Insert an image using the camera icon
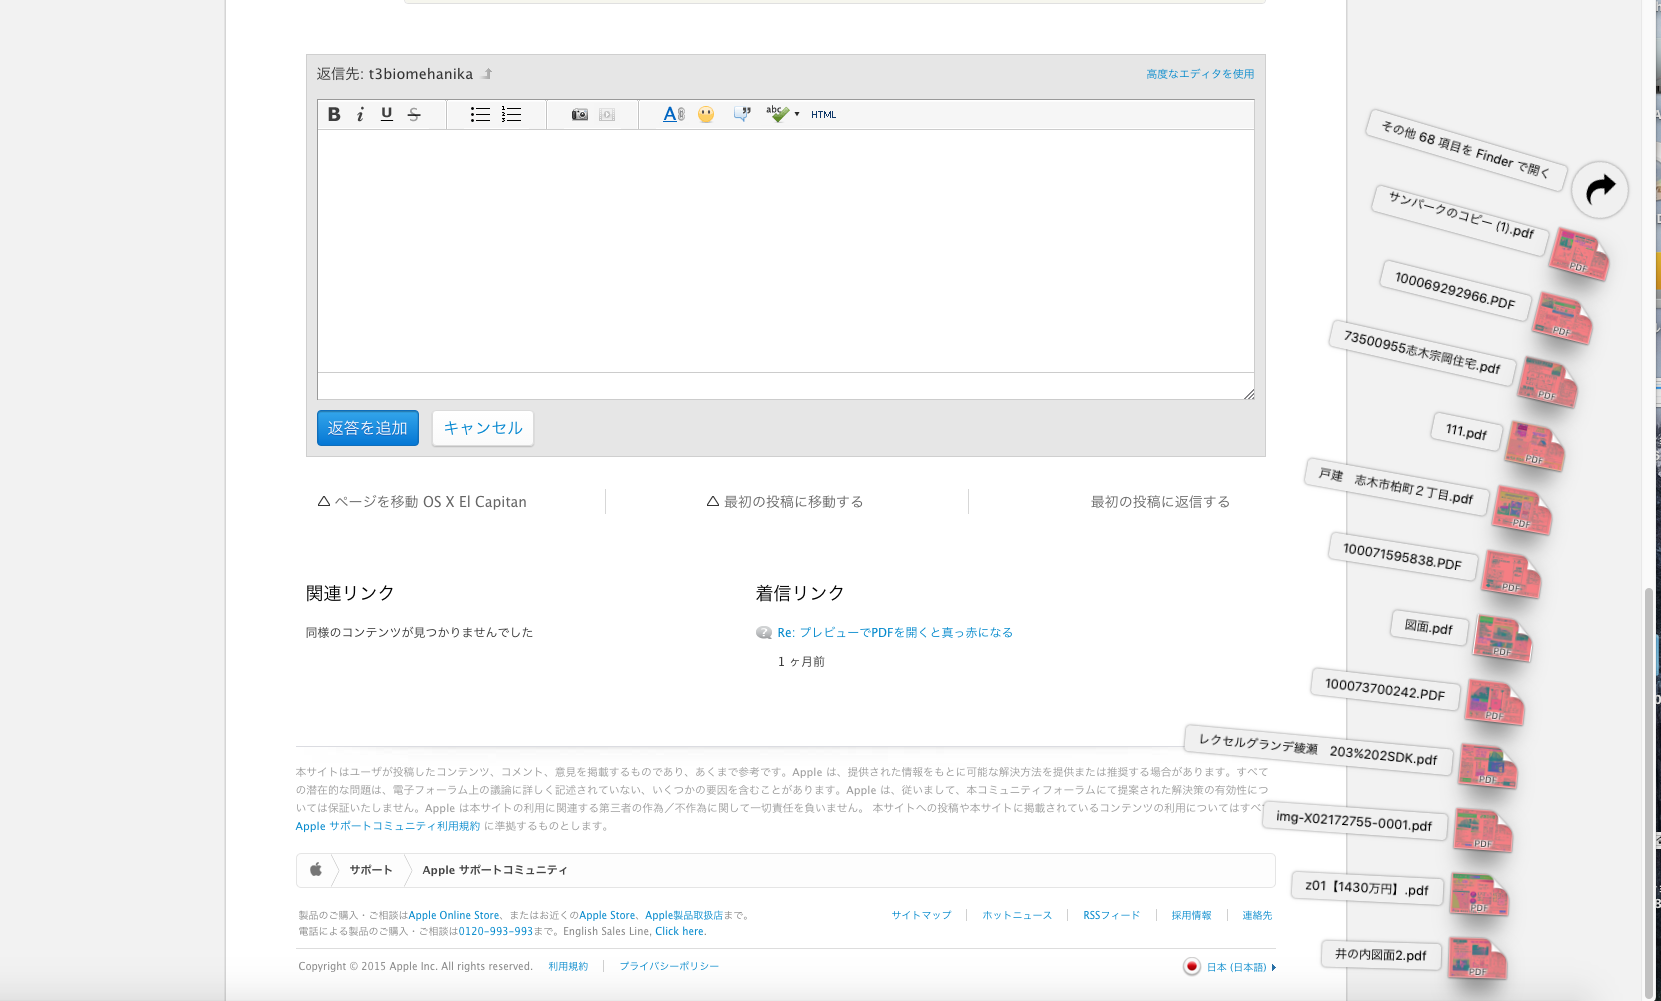The image size is (1661, 1001). click(580, 115)
